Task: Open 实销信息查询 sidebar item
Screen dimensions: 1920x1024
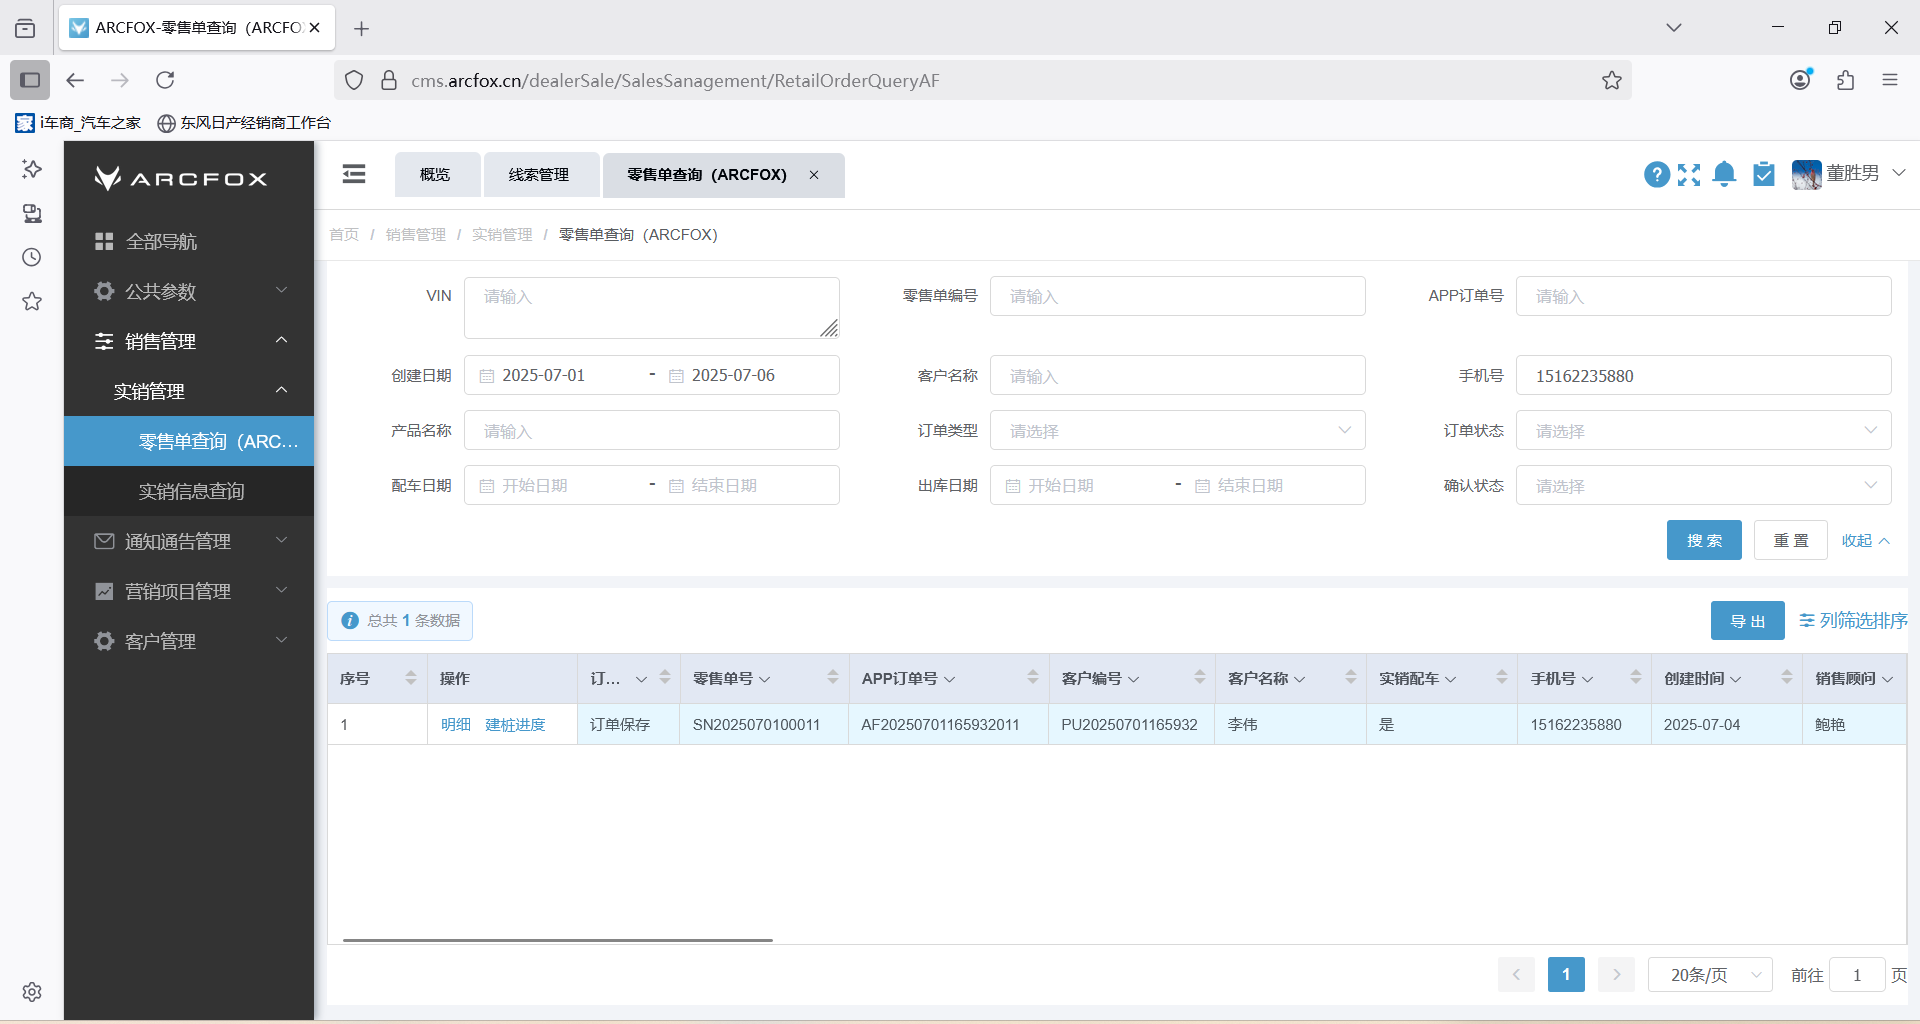Action: click(189, 491)
